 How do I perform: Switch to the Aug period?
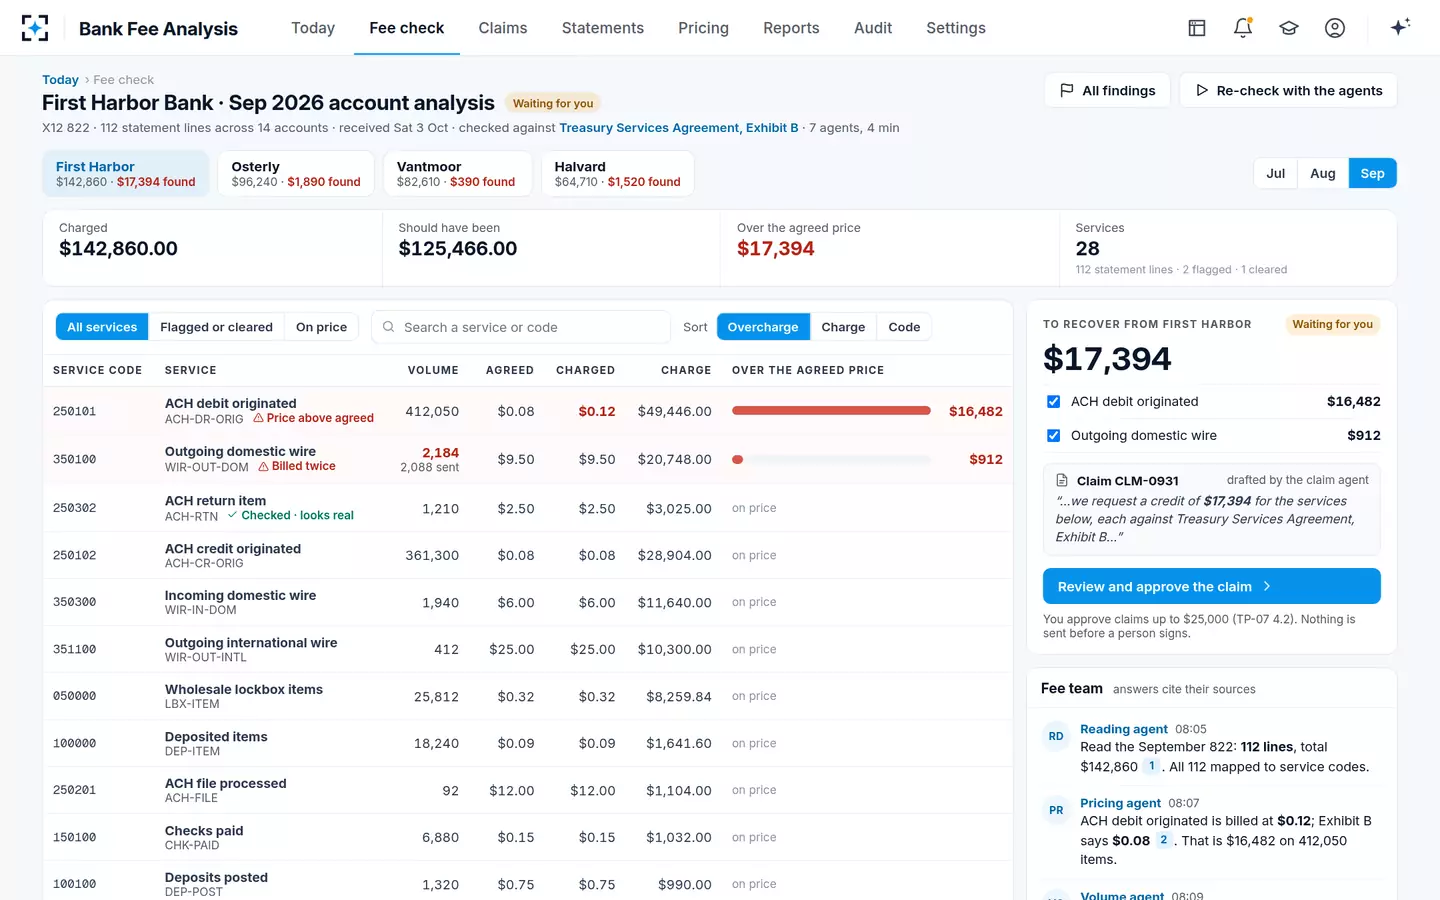[1323, 173]
